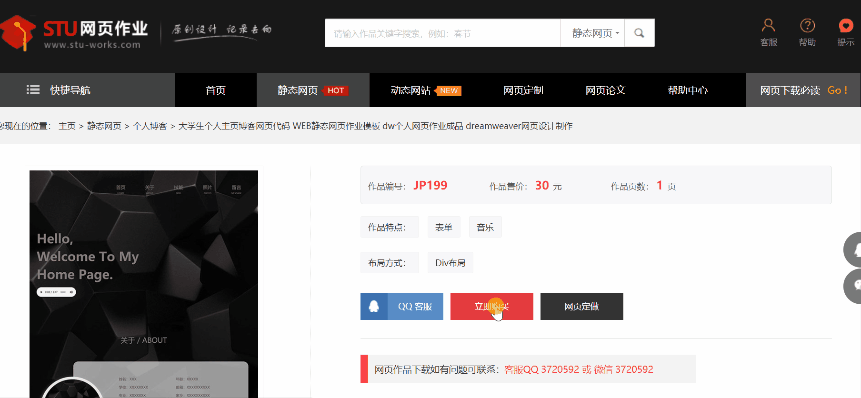
Task: Click the search magnifier icon
Action: click(639, 33)
